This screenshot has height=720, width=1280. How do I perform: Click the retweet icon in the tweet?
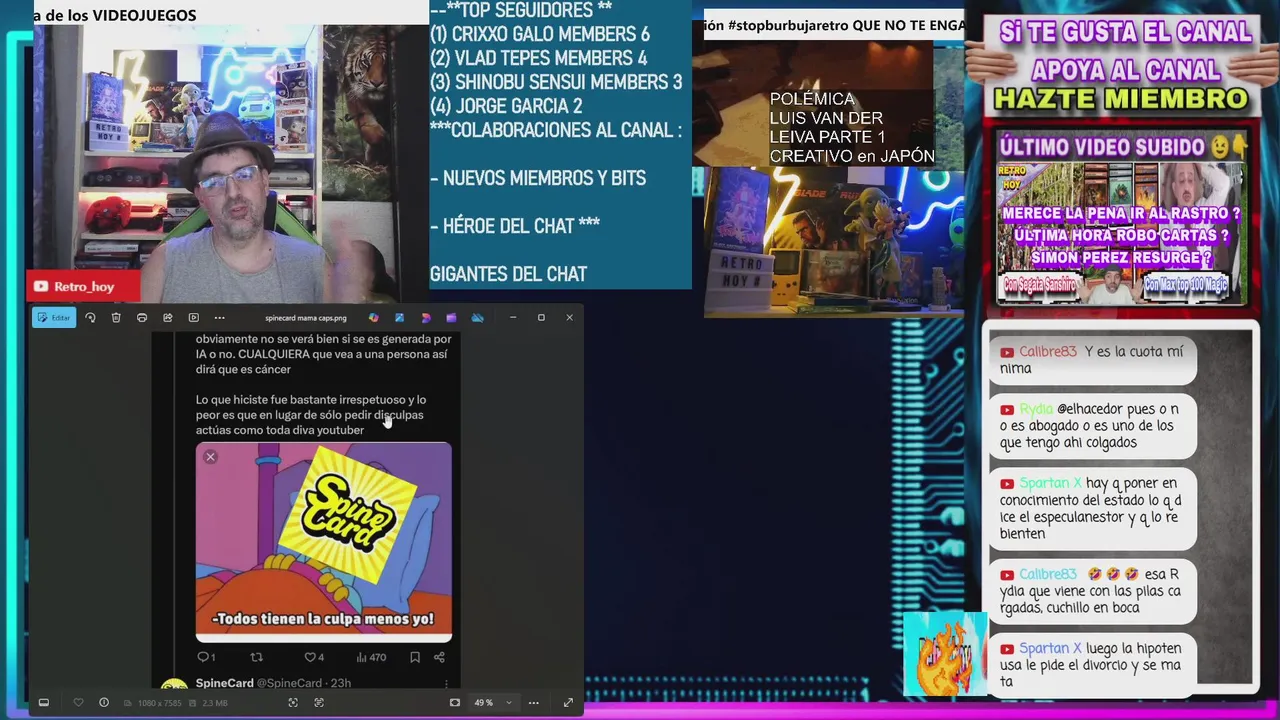(256, 657)
